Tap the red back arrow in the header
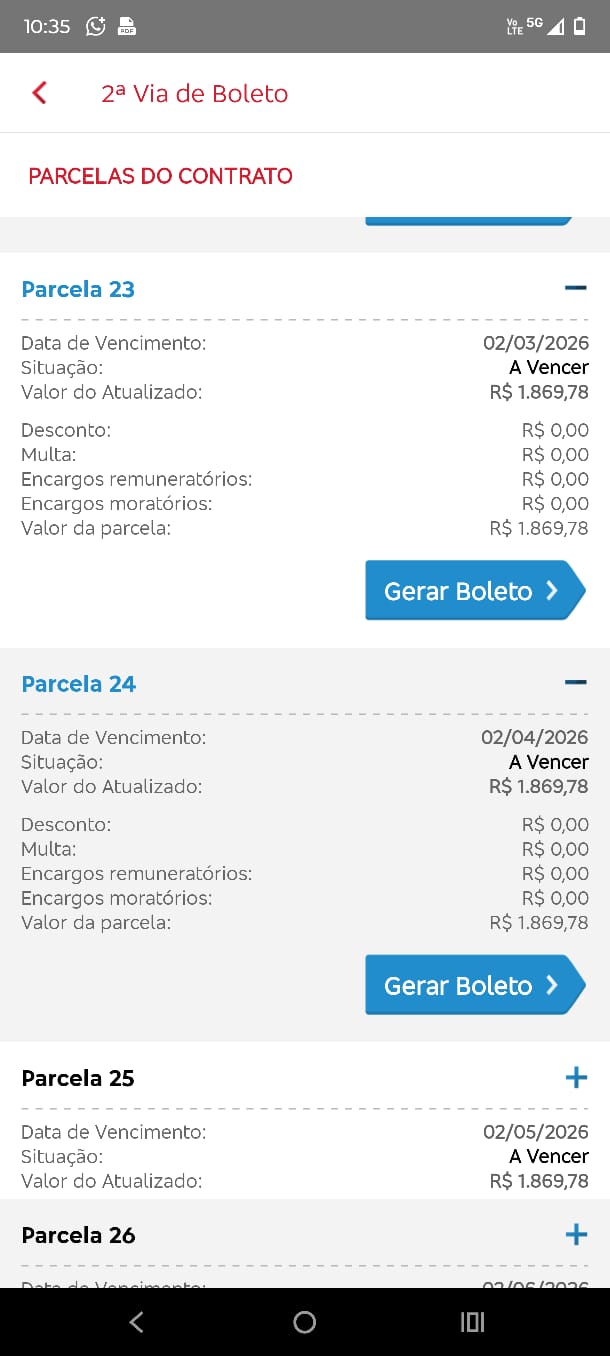Screen dimensions: 610x1356 coord(40,93)
